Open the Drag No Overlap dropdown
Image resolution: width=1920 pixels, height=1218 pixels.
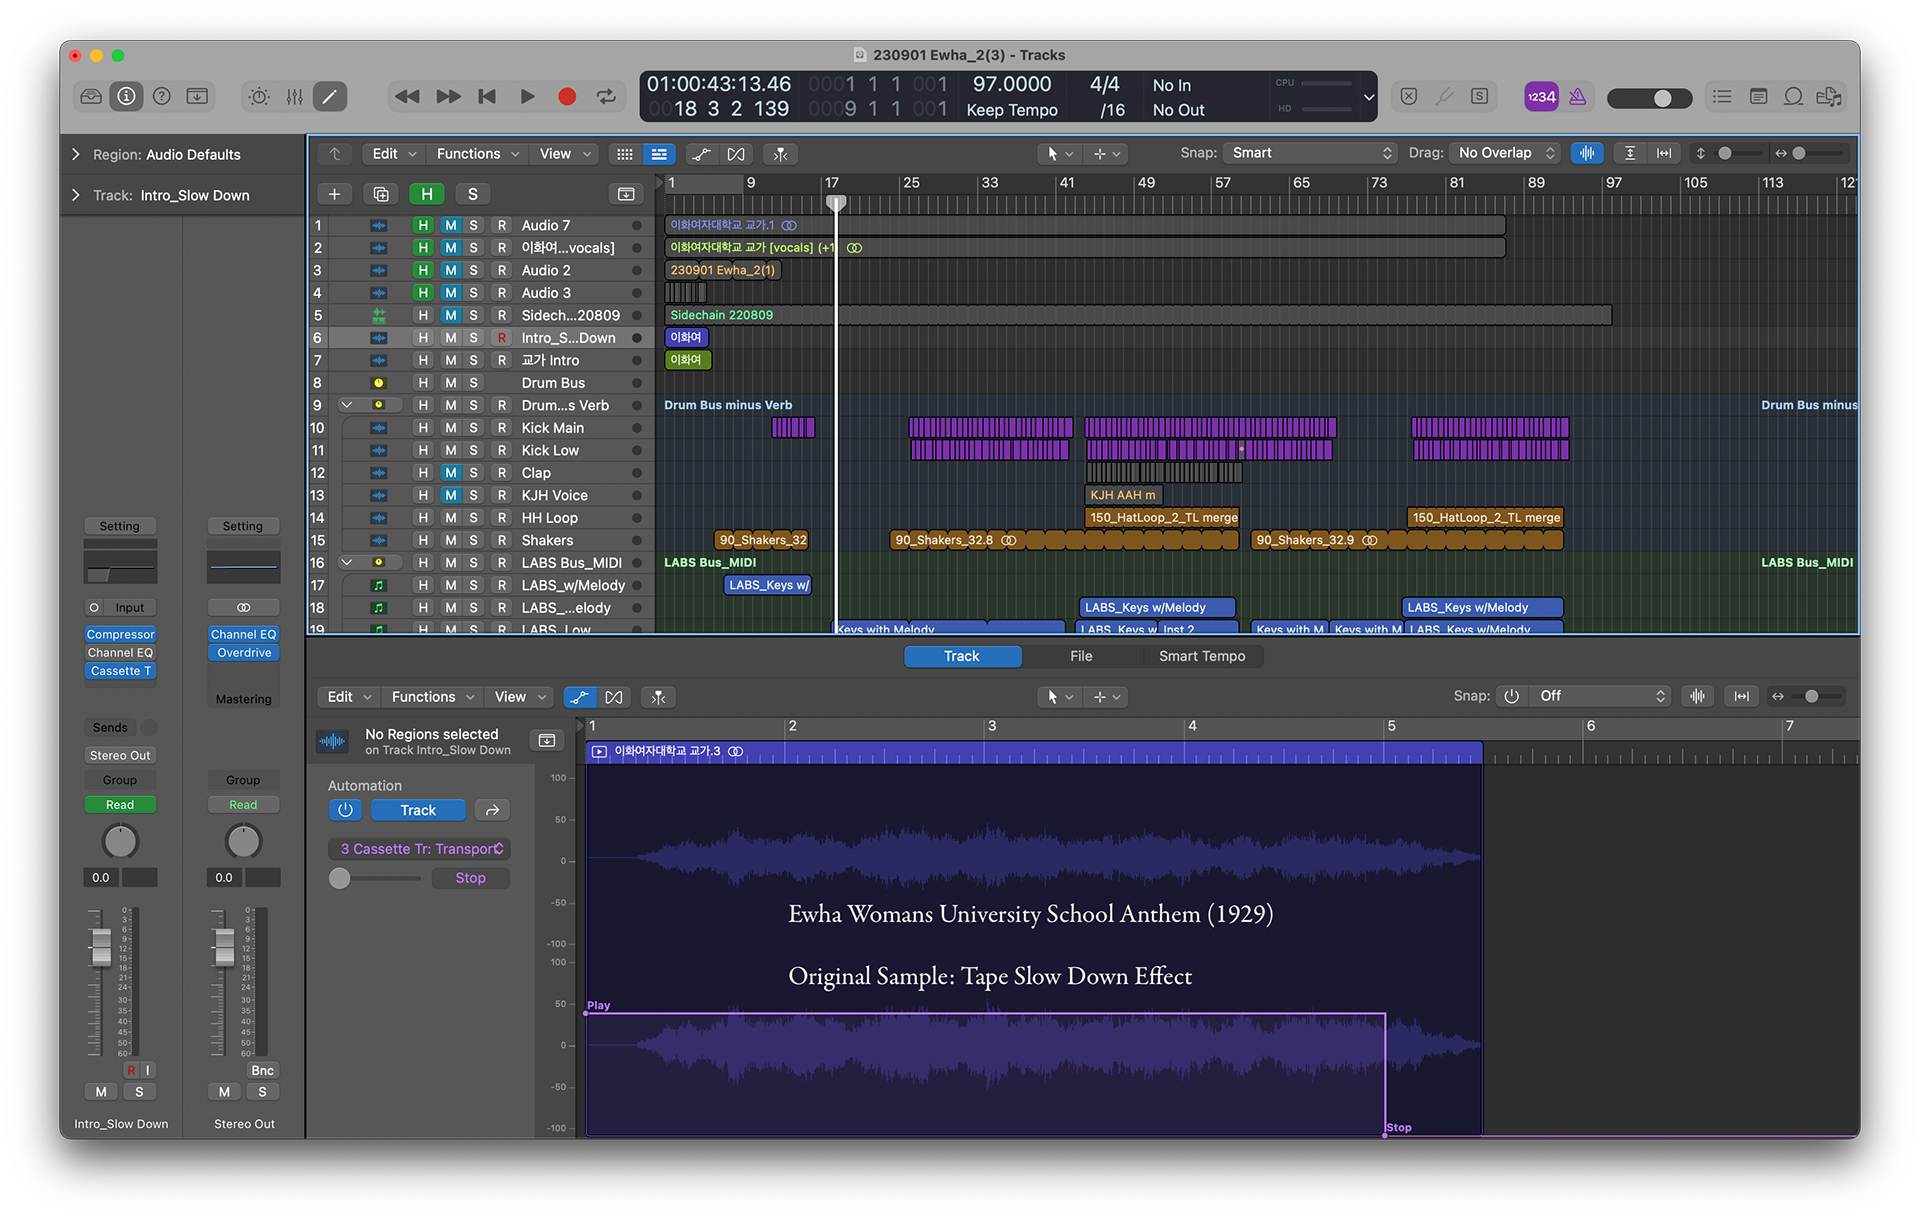1506,153
